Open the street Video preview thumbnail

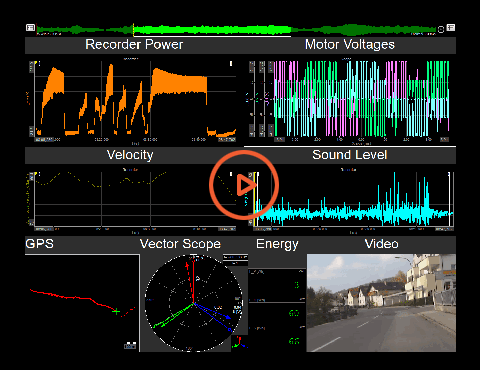(381, 303)
